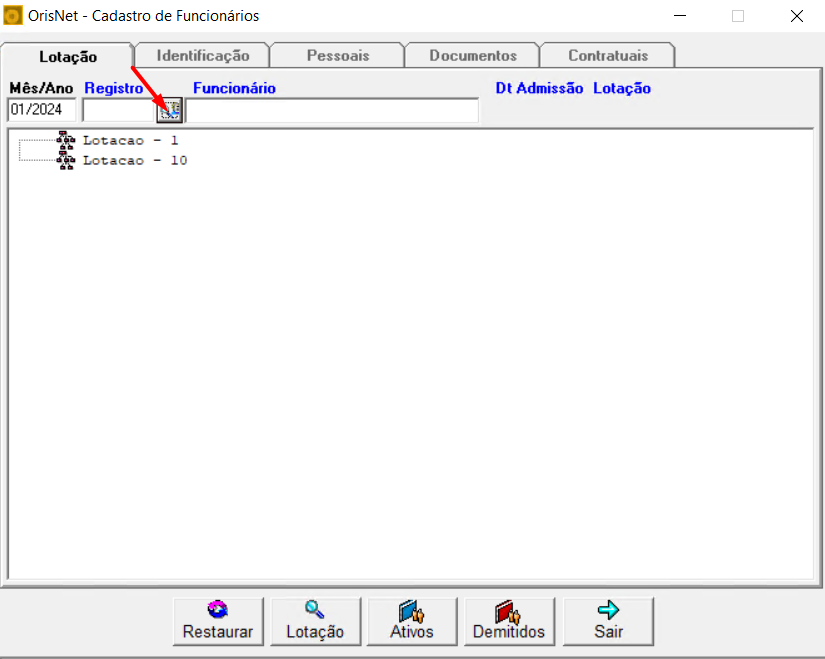Switch to the Identificação tab

coord(203,56)
